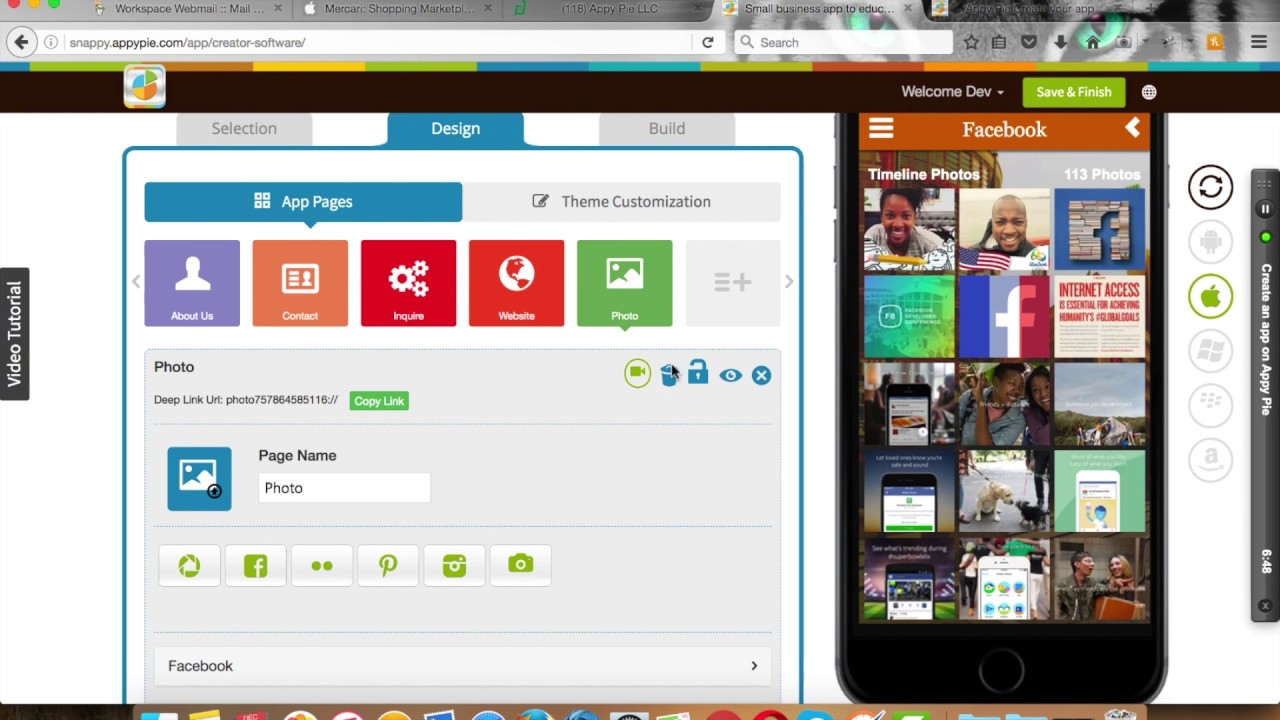This screenshot has width=1280, height=720.
Task: Switch preview to Windows device
Action: pyautogui.click(x=1210, y=351)
